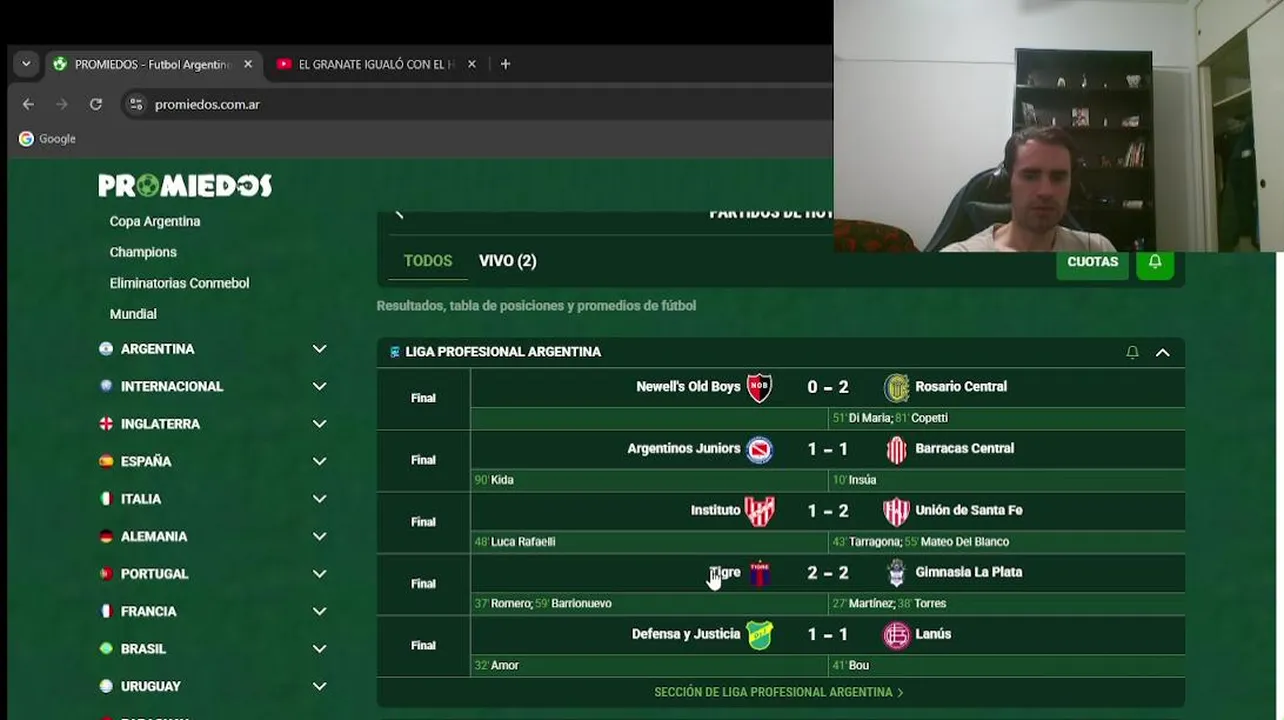Toggle Liga Profesional Argentina alert bell

(x=1132, y=352)
